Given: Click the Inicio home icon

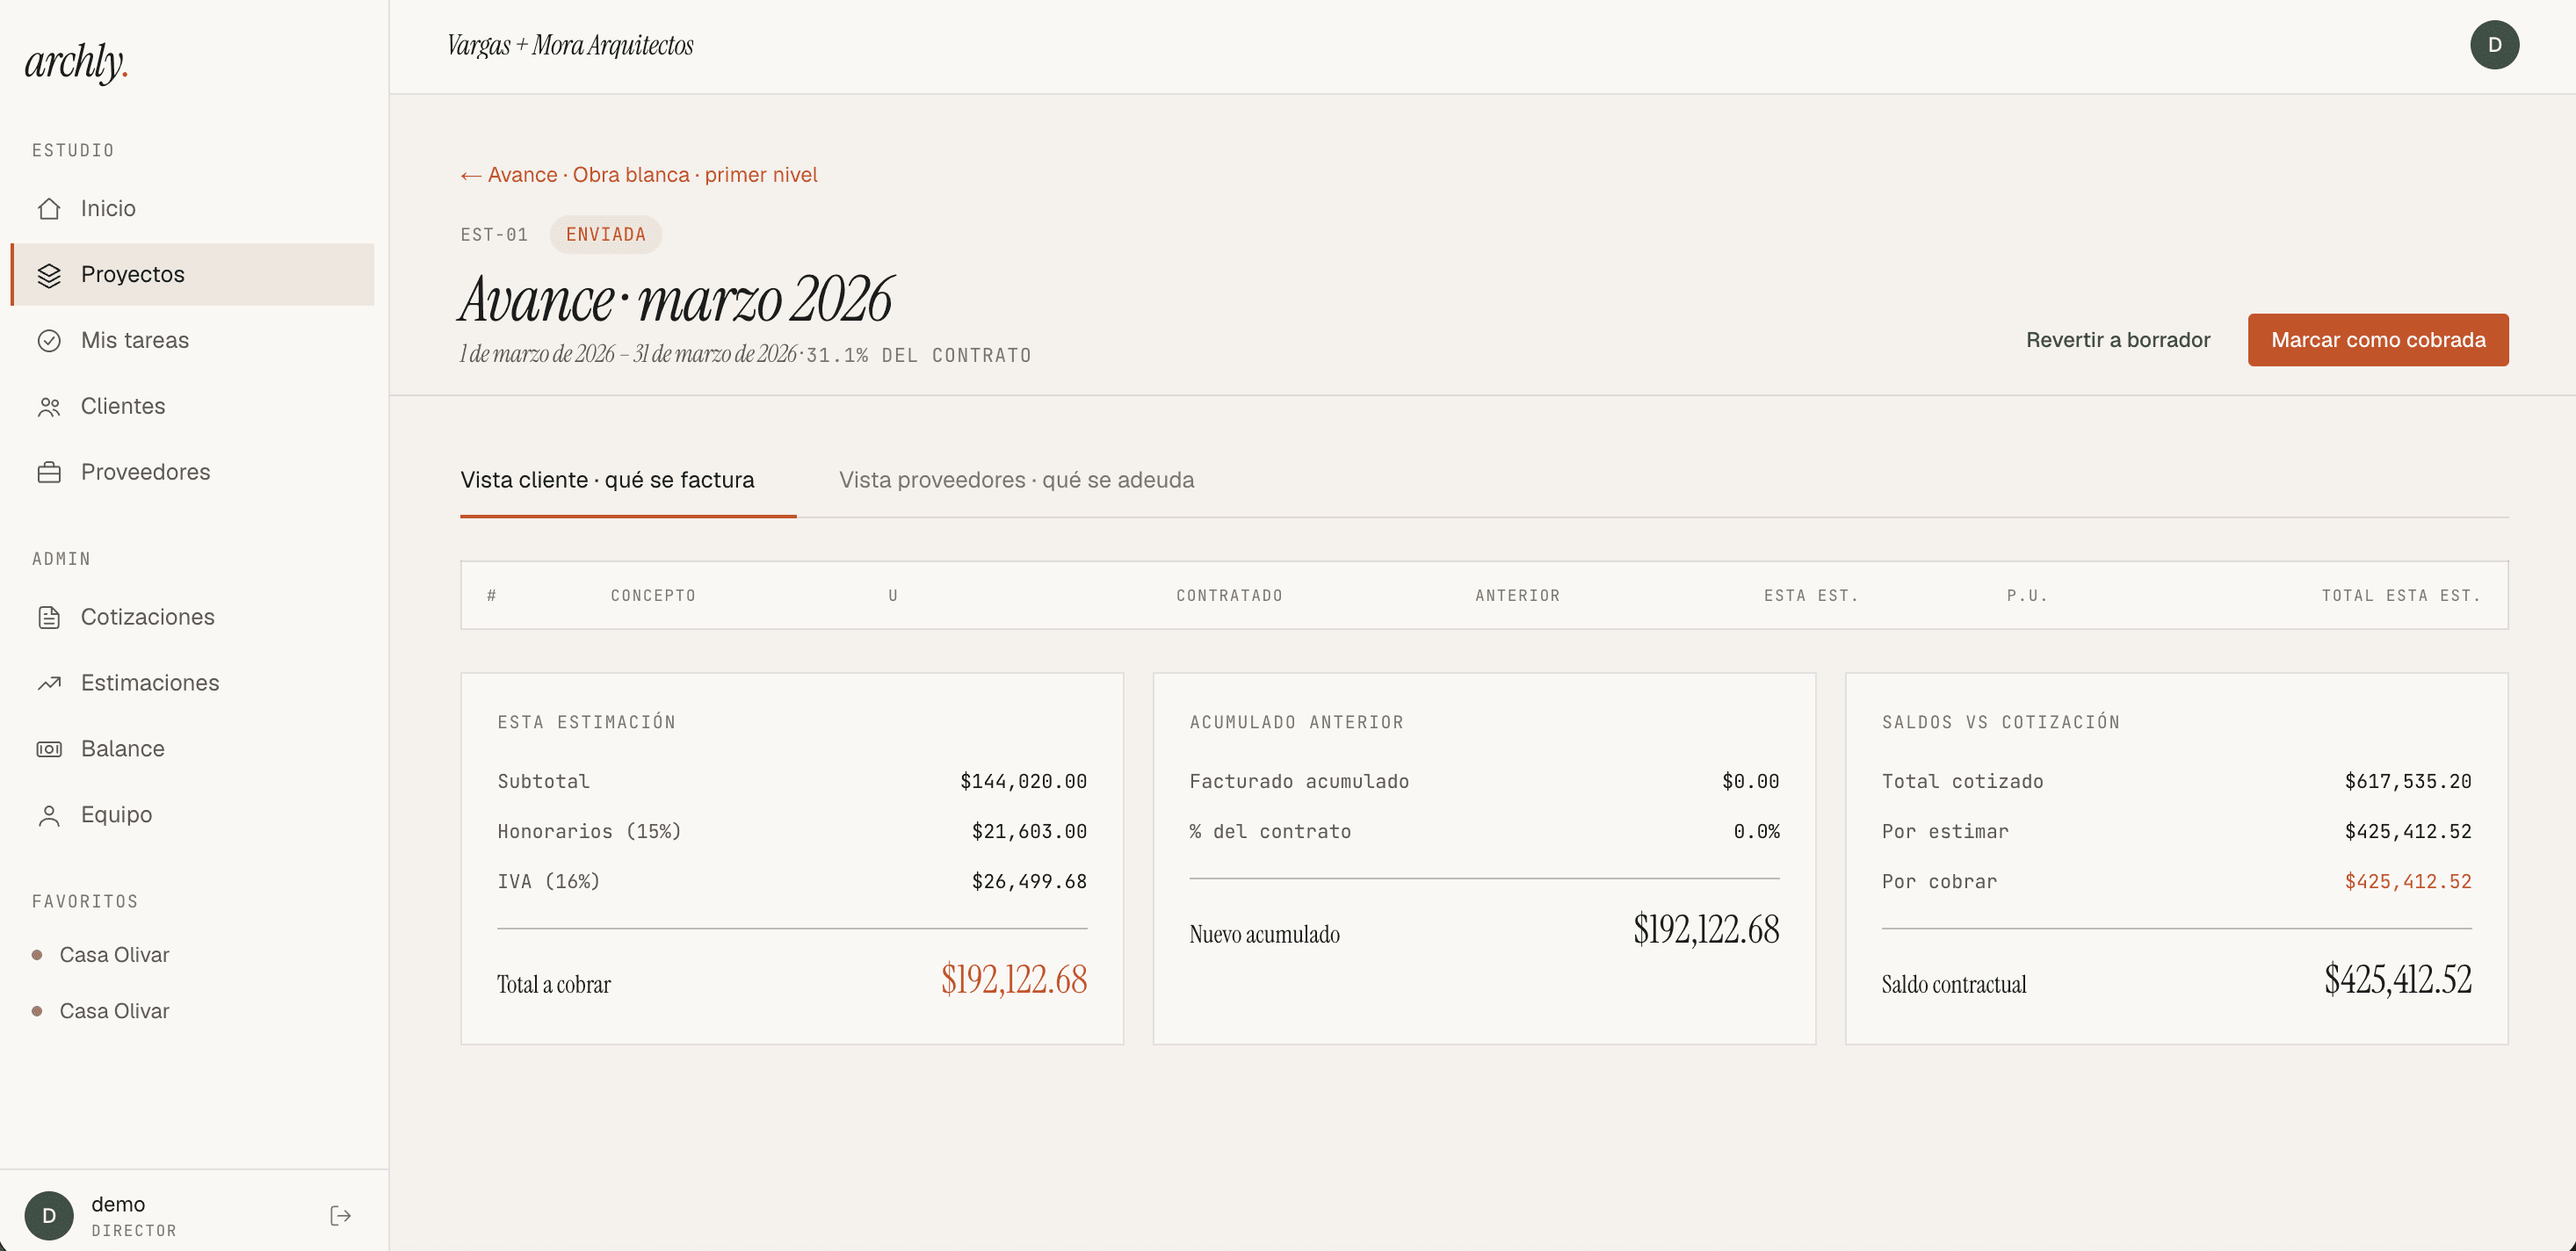Looking at the screenshot, I should click(x=49, y=208).
